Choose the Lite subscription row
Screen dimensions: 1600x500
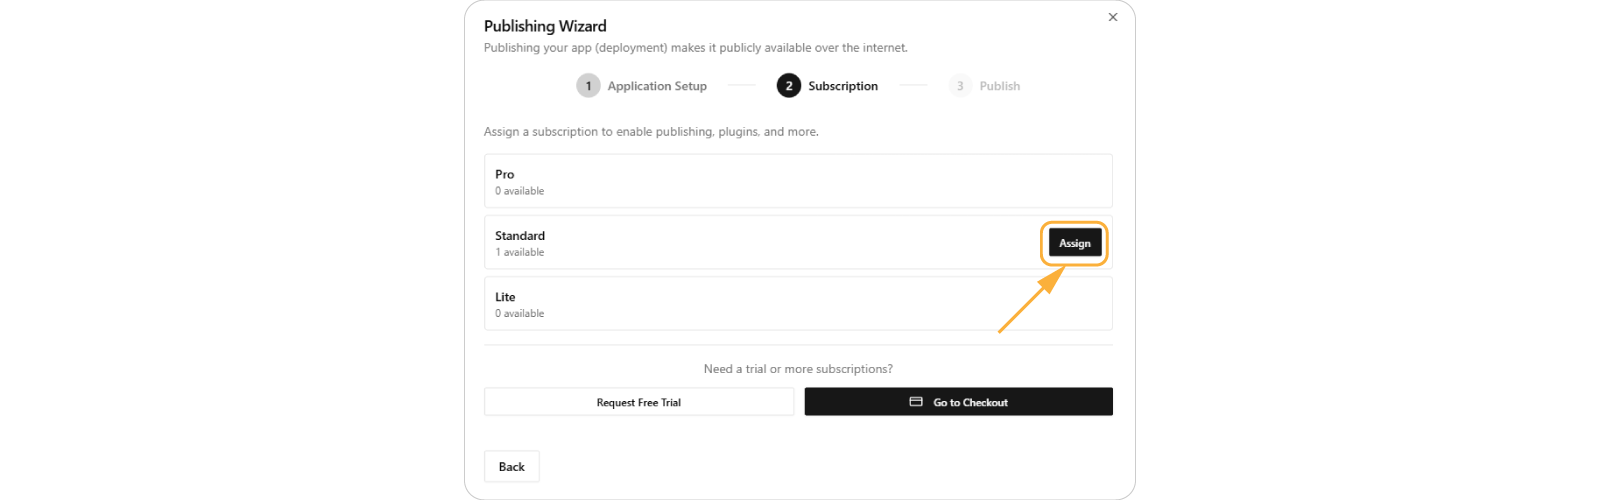click(798, 304)
